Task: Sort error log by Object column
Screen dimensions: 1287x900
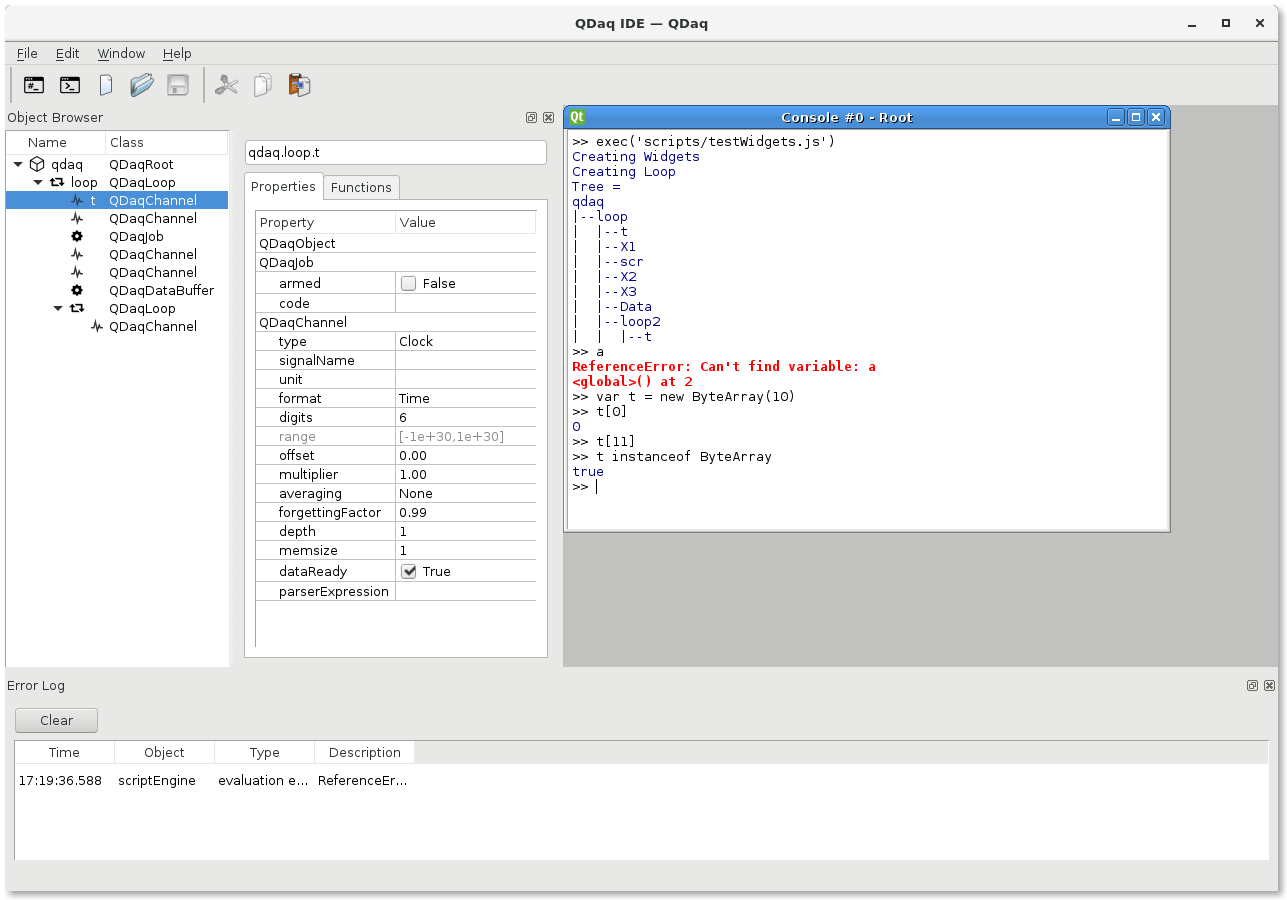Action: tap(164, 752)
